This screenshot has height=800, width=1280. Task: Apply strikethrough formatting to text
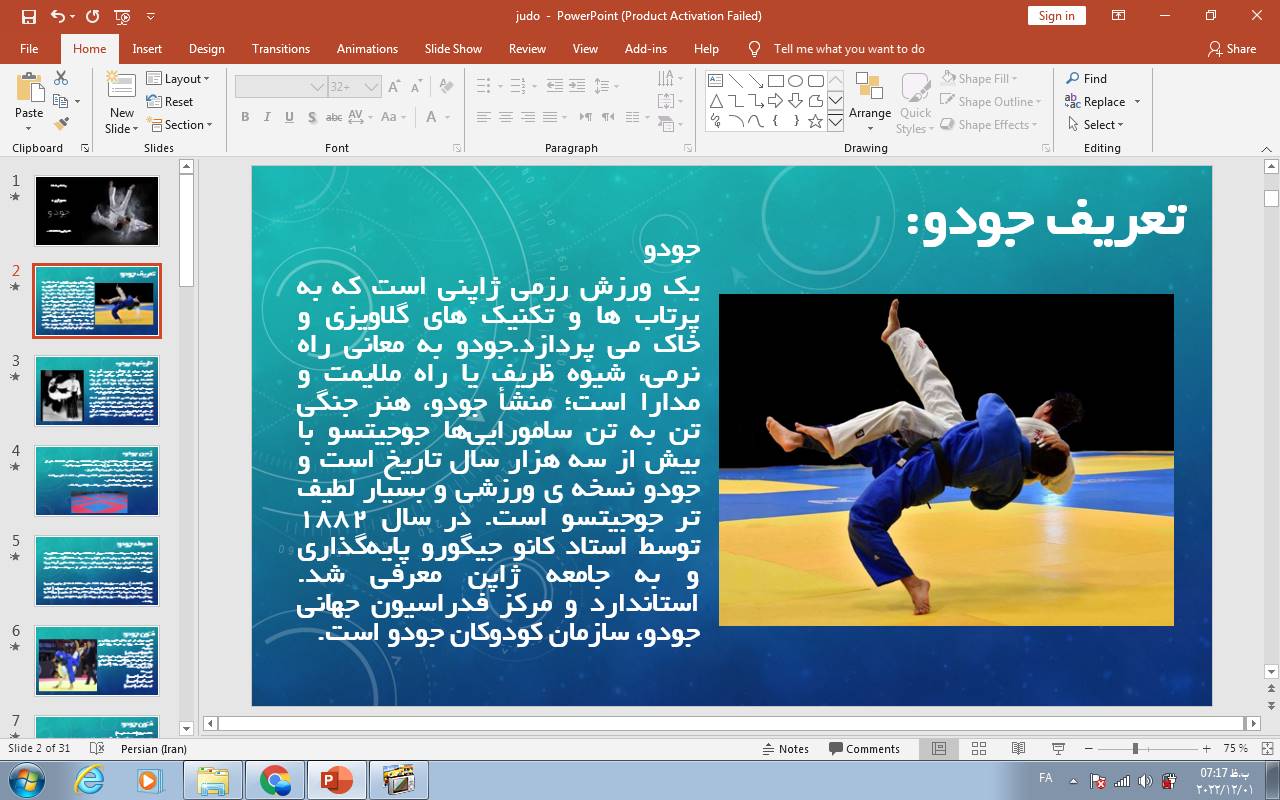tap(334, 116)
